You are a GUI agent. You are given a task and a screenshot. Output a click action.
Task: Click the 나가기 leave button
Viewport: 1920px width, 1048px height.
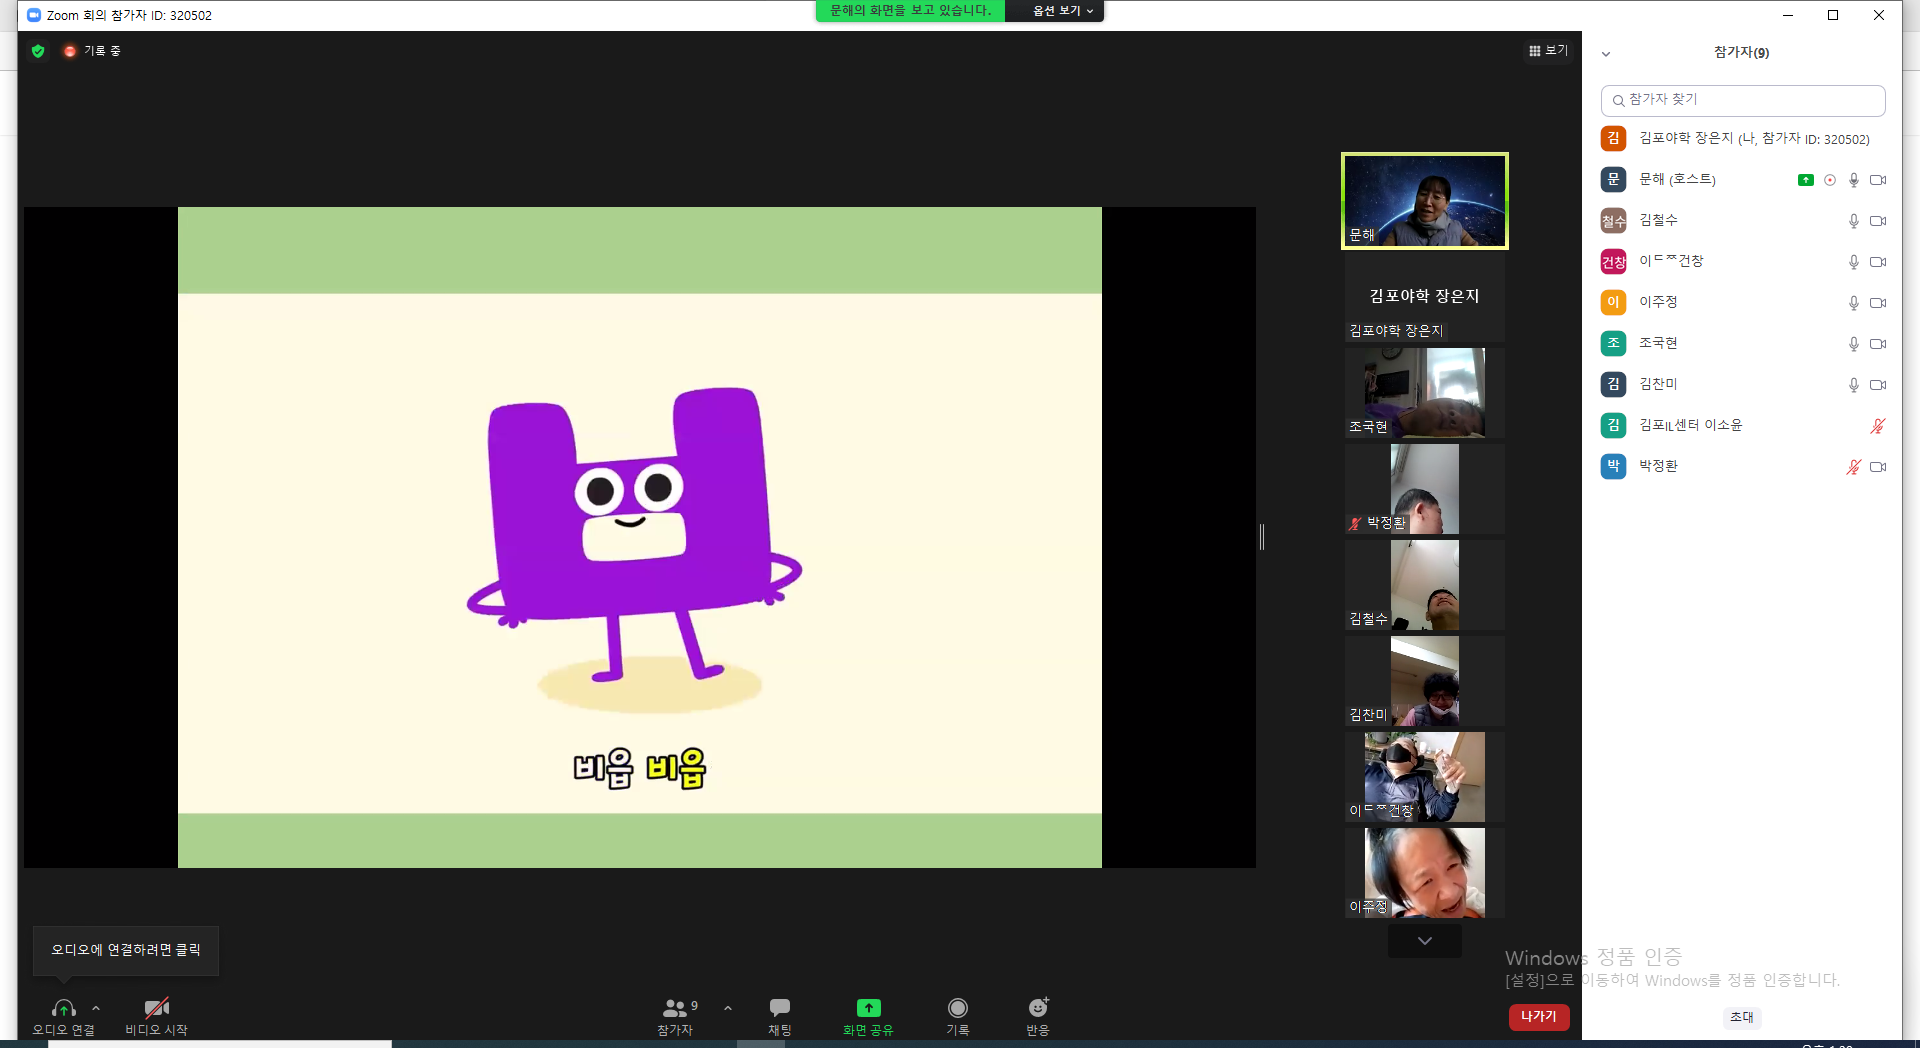[x=1539, y=1017]
